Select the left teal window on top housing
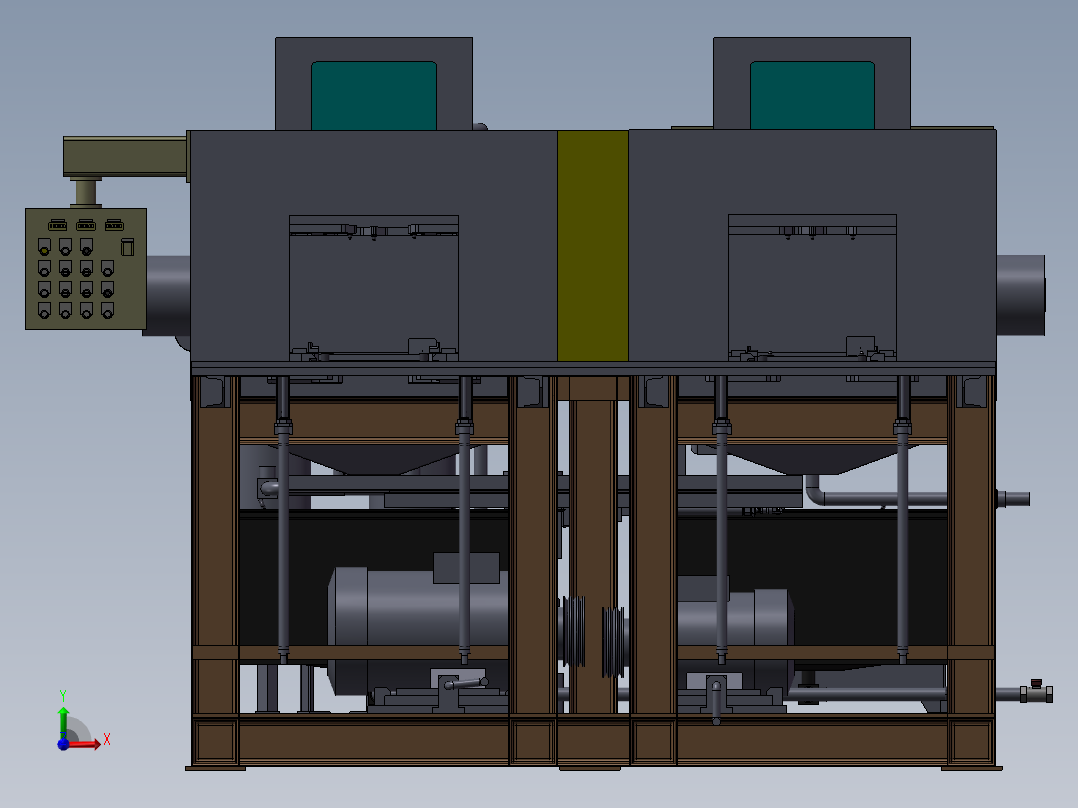The width and height of the screenshot is (1078, 808). [374, 95]
